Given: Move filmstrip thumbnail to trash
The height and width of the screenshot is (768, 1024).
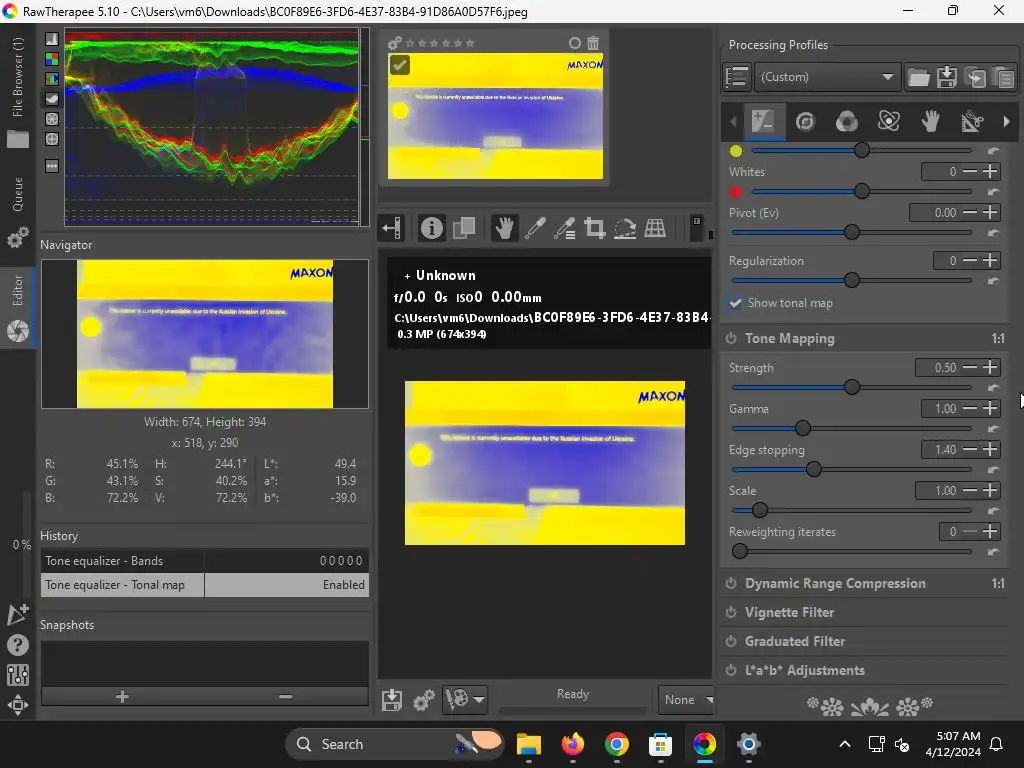Looking at the screenshot, I should click(x=593, y=43).
